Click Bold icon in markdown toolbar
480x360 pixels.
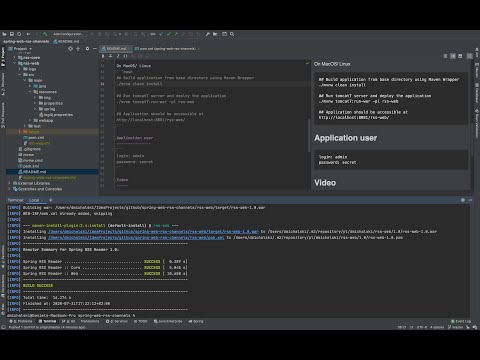[103, 56]
